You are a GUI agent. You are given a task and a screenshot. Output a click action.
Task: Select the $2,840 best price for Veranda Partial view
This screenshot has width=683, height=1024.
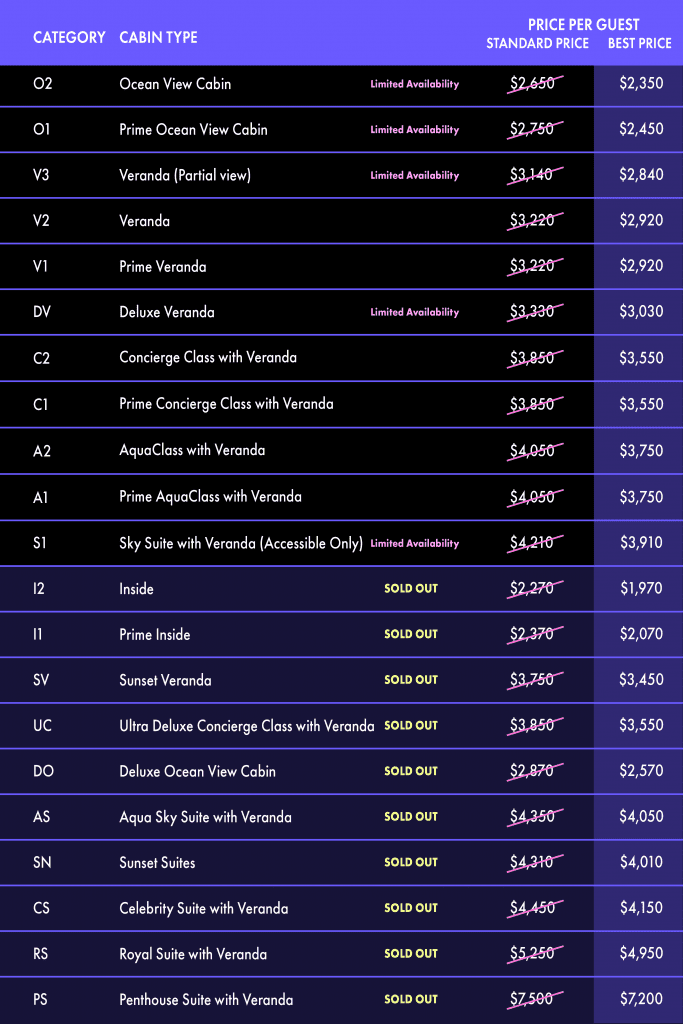click(641, 176)
